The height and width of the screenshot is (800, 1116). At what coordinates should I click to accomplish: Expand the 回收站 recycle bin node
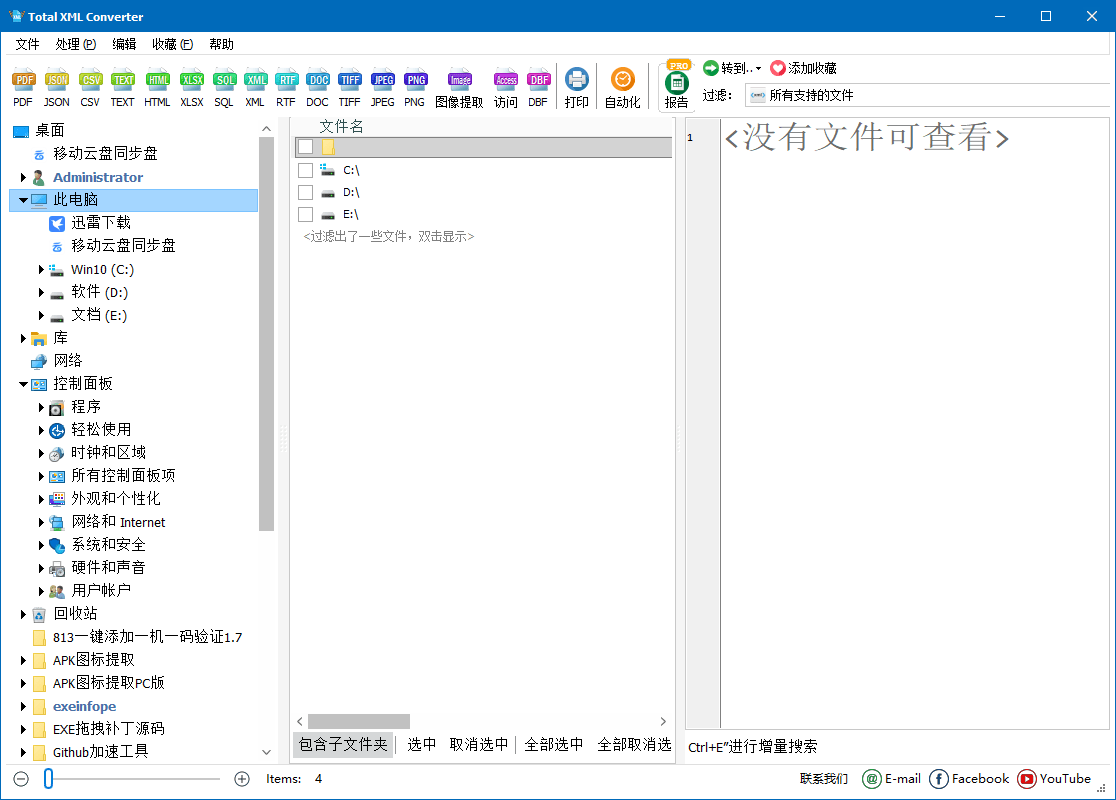pyautogui.click(x=23, y=614)
